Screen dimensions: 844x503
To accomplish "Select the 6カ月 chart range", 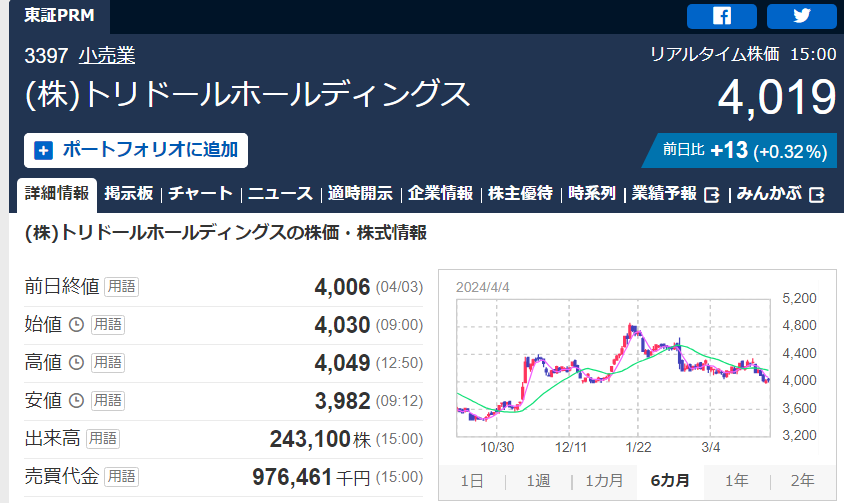I will (670, 481).
